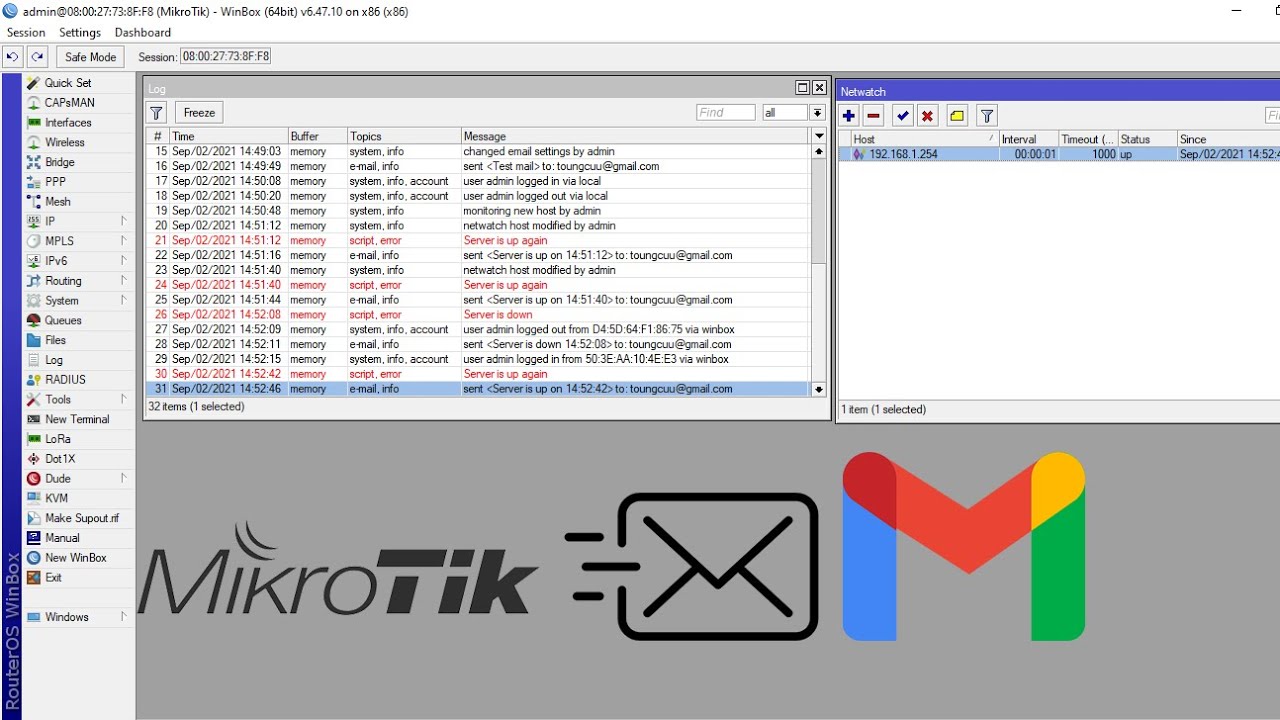Expand the Windows submenu
Image resolution: width=1280 pixels, height=720 pixels.
tap(78, 617)
